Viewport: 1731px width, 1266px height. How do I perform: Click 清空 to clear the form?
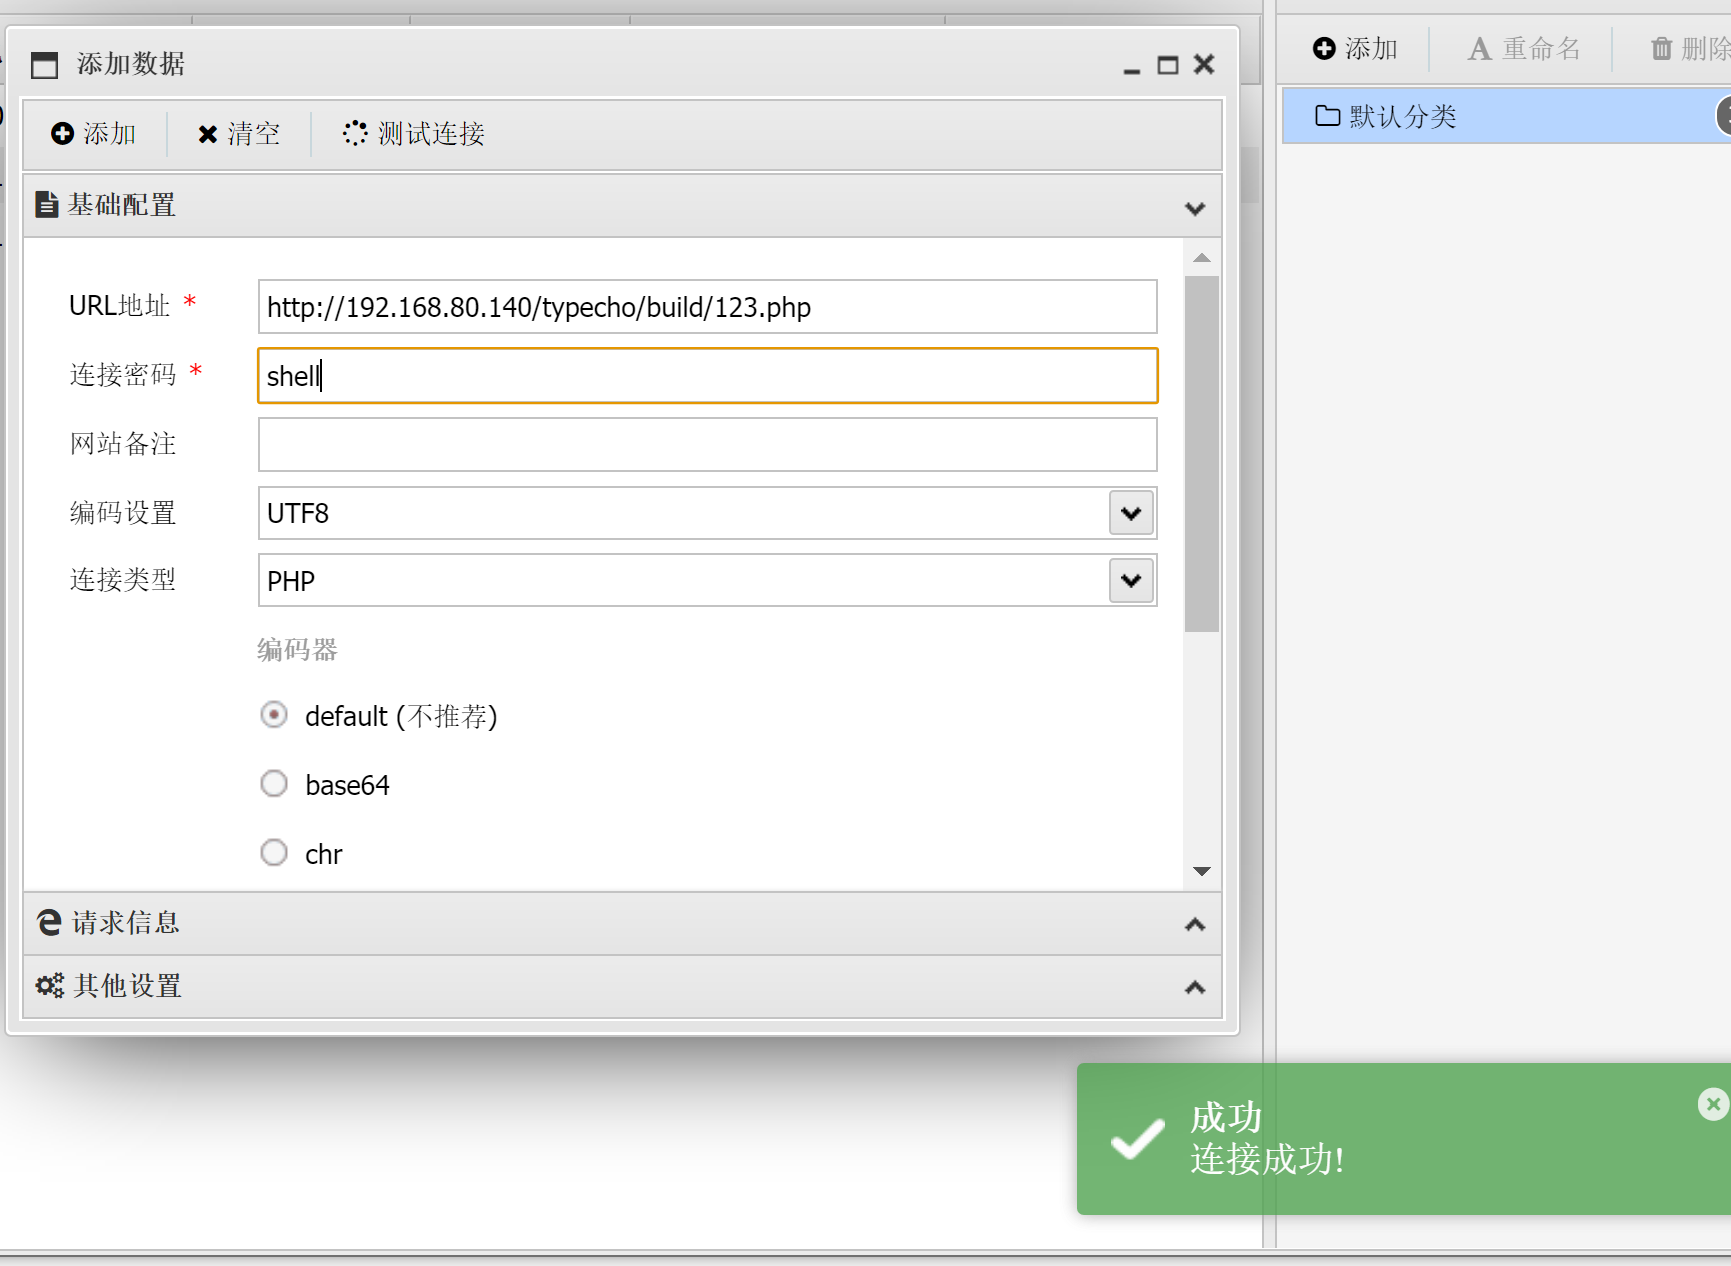click(x=239, y=134)
